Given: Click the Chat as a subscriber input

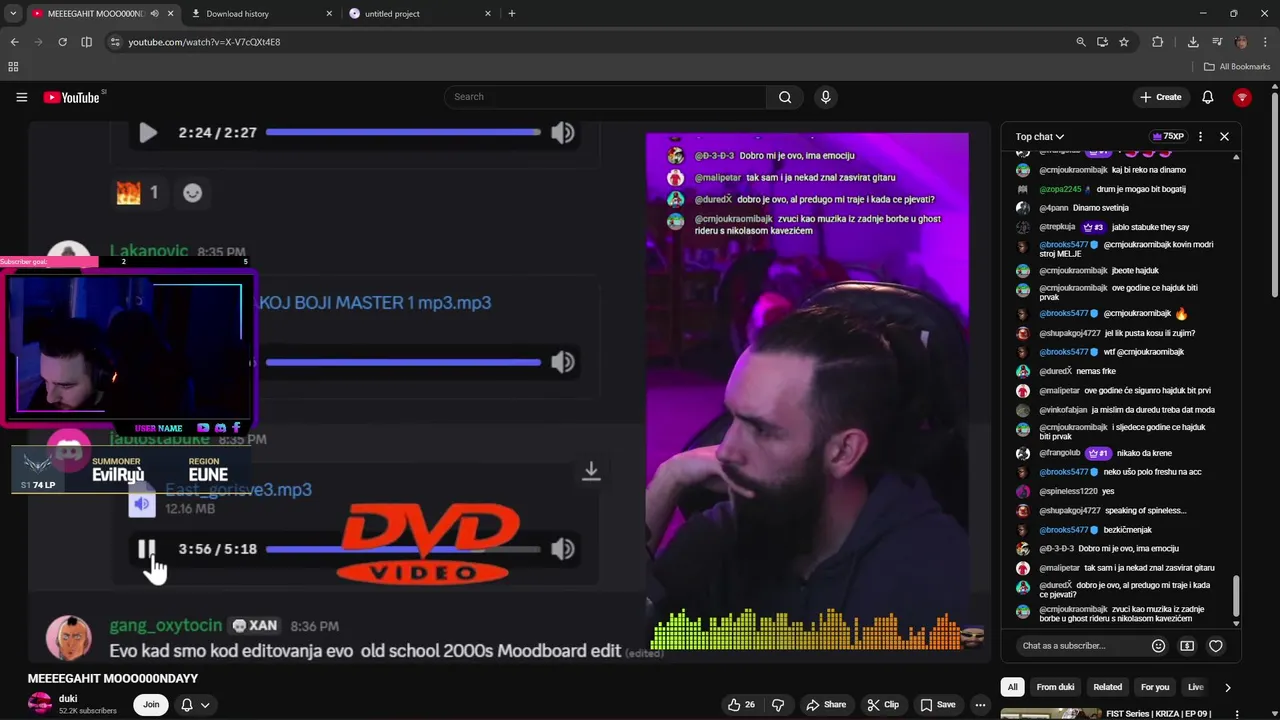Looking at the screenshot, I should coord(1080,646).
